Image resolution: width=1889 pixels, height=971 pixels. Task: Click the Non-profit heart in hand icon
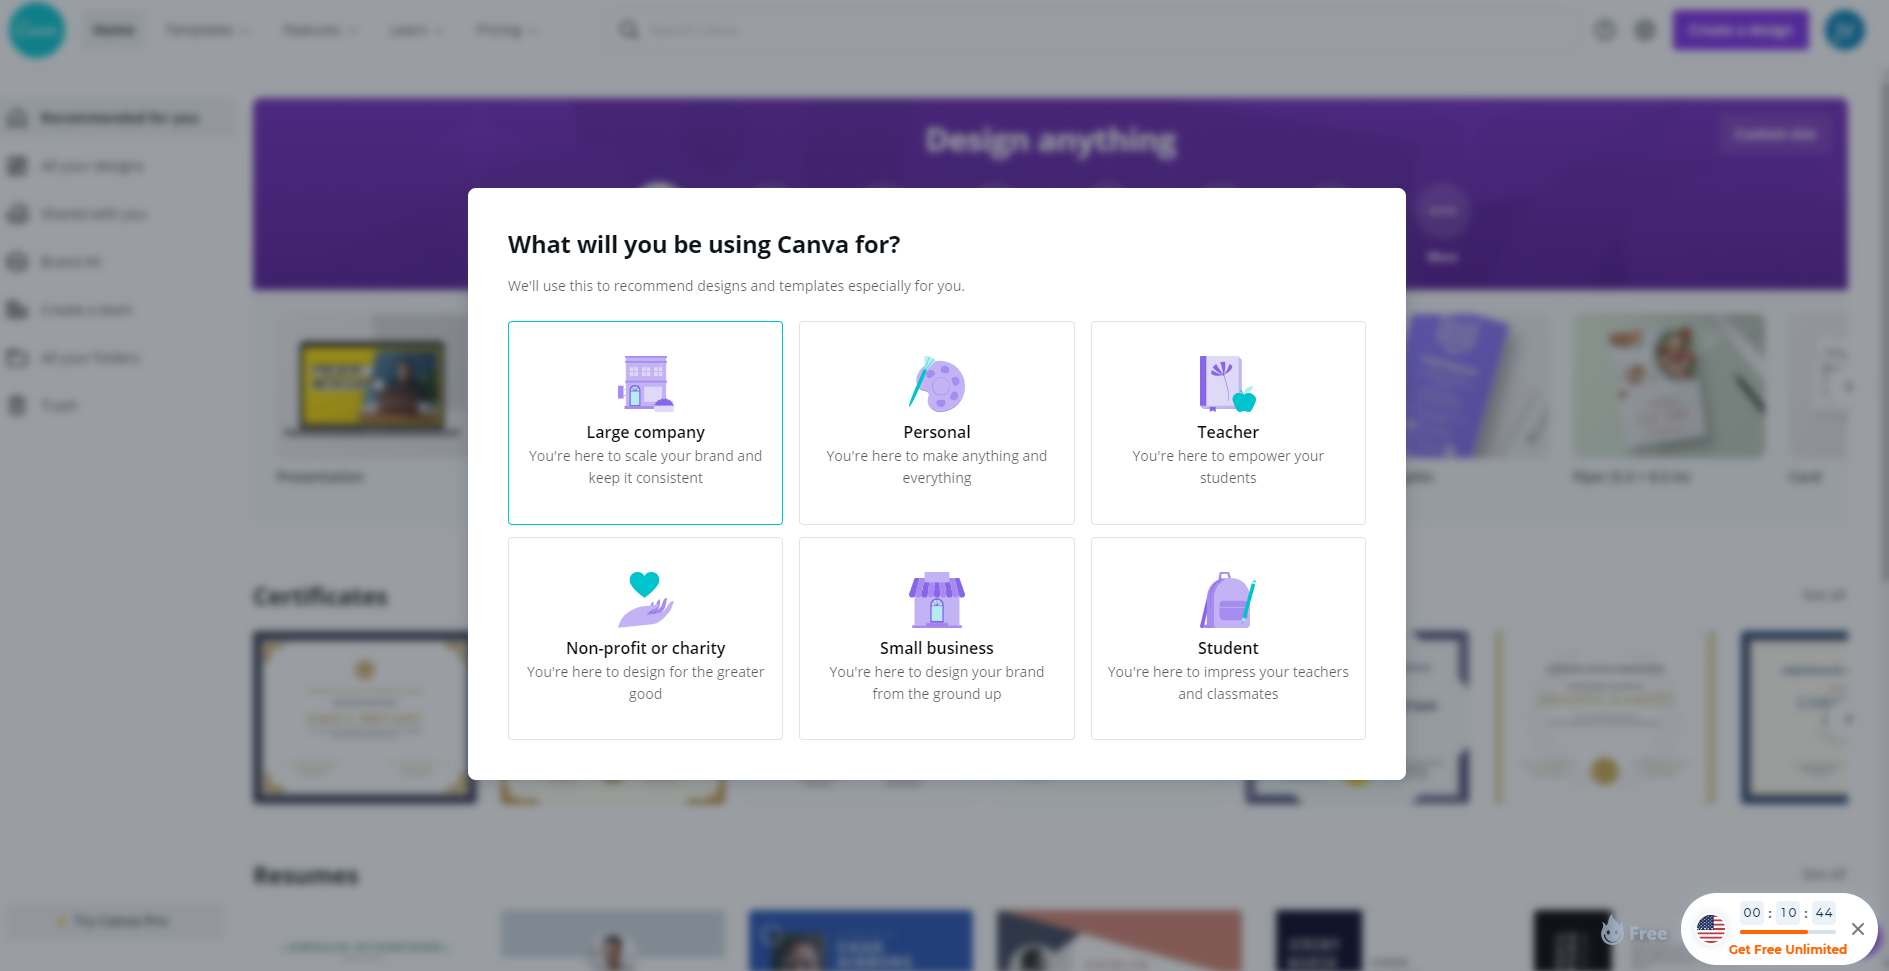(x=646, y=599)
